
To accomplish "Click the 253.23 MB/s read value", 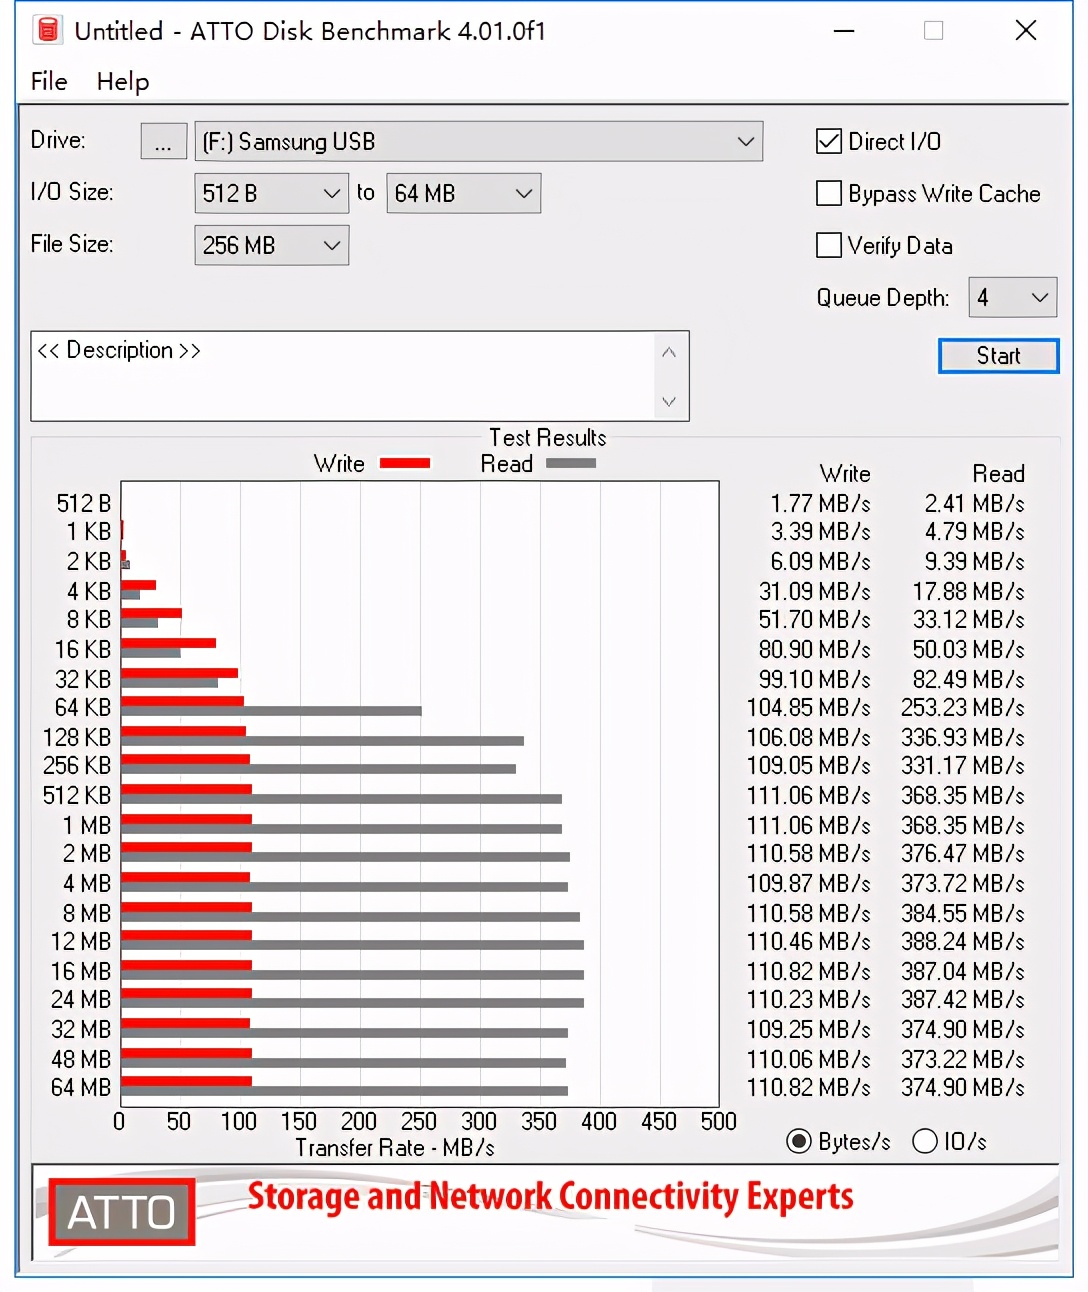I will pyautogui.click(x=963, y=707).
